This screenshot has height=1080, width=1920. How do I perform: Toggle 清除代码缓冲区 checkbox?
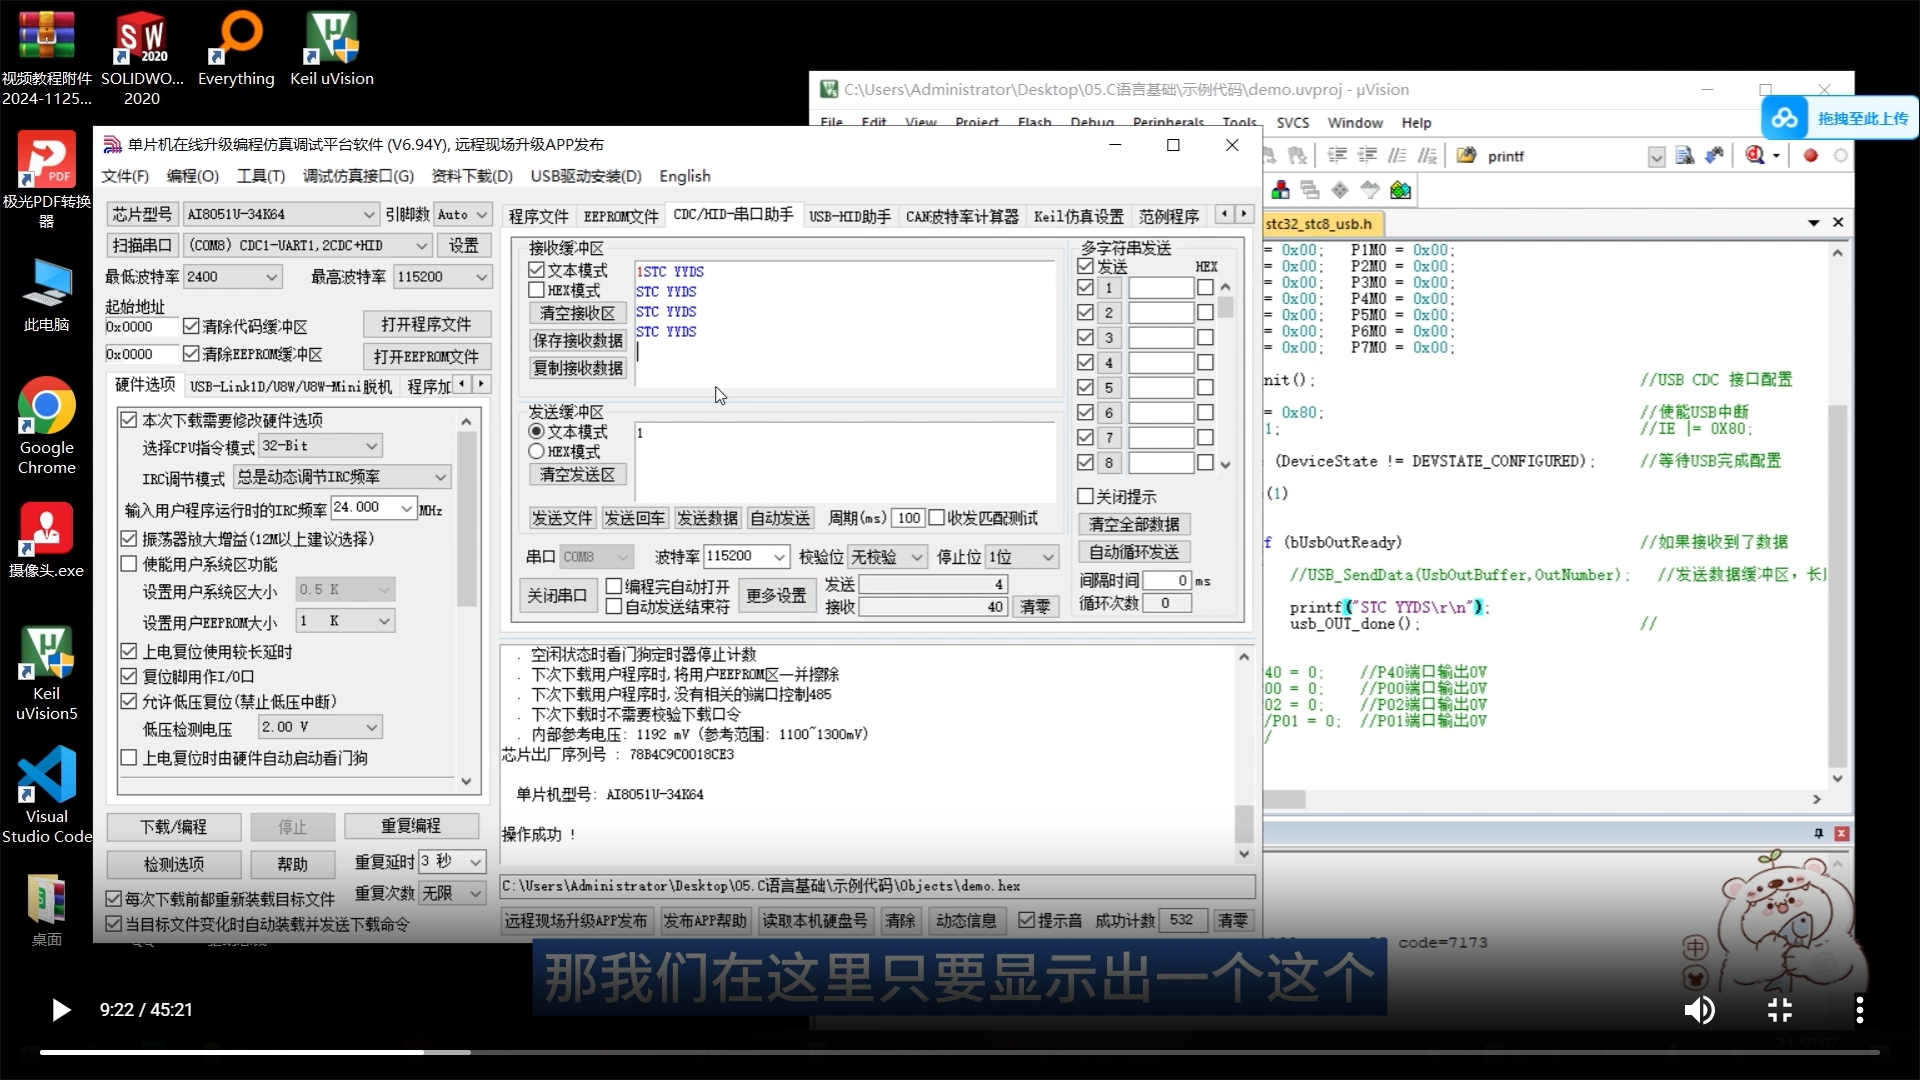tap(192, 326)
